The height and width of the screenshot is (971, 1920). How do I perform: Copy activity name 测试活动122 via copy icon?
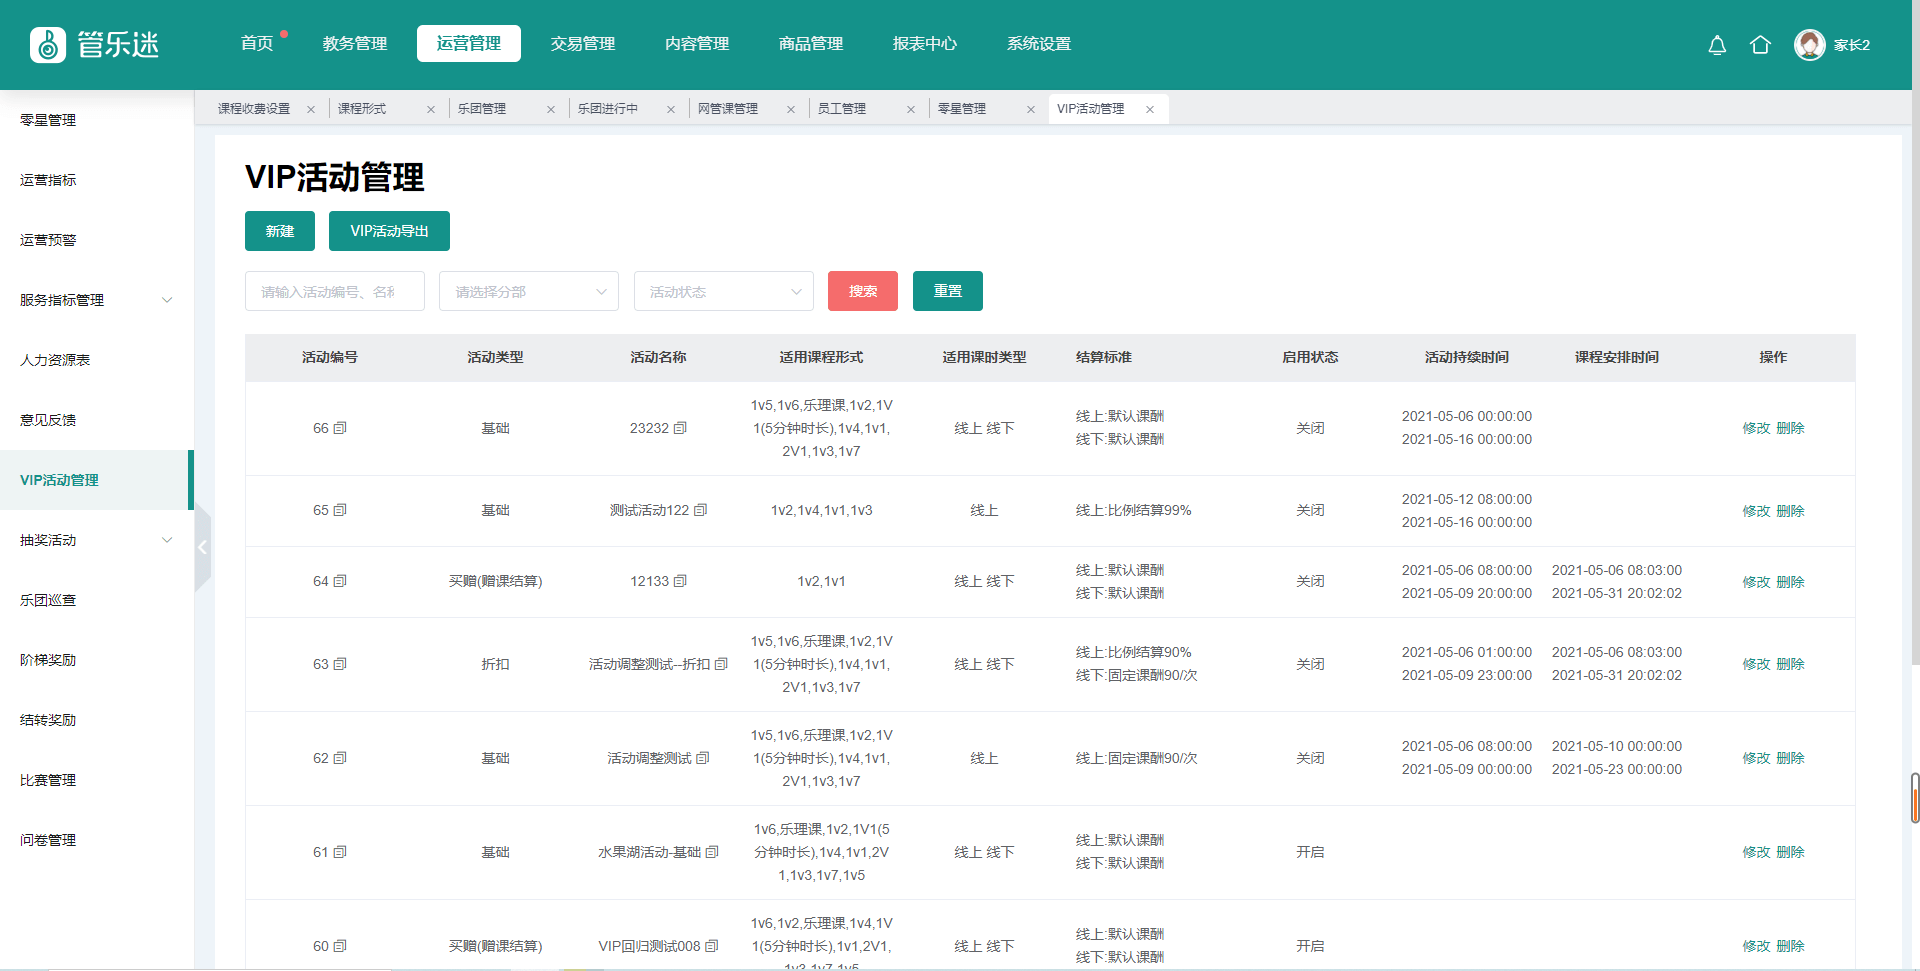(x=701, y=510)
